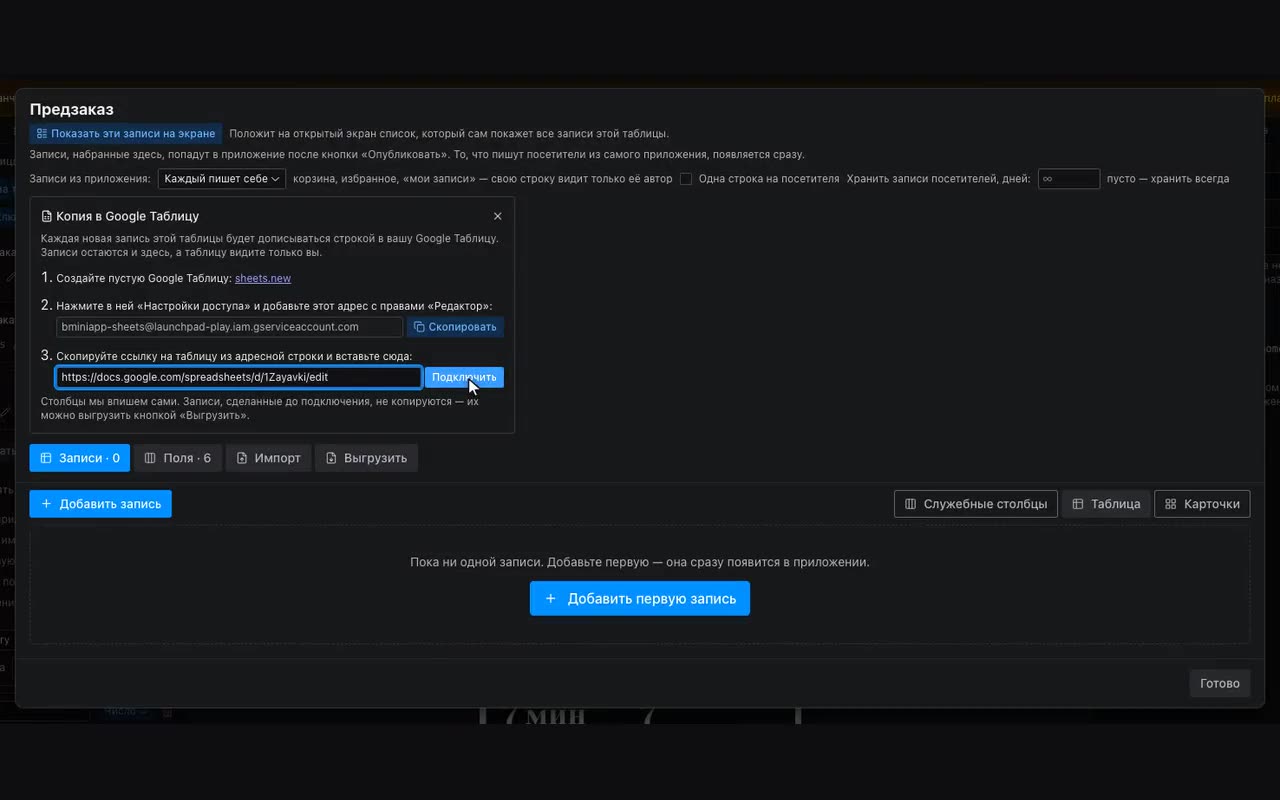Click the plus icon on Добавить запись
This screenshot has height=800, width=1280.
point(46,504)
